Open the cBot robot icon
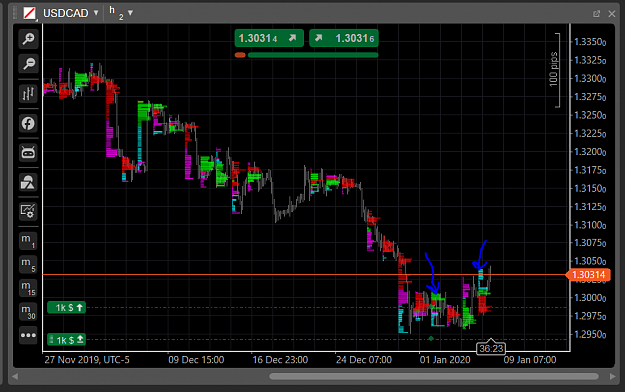The width and height of the screenshot is (625, 392). pyautogui.click(x=28, y=153)
